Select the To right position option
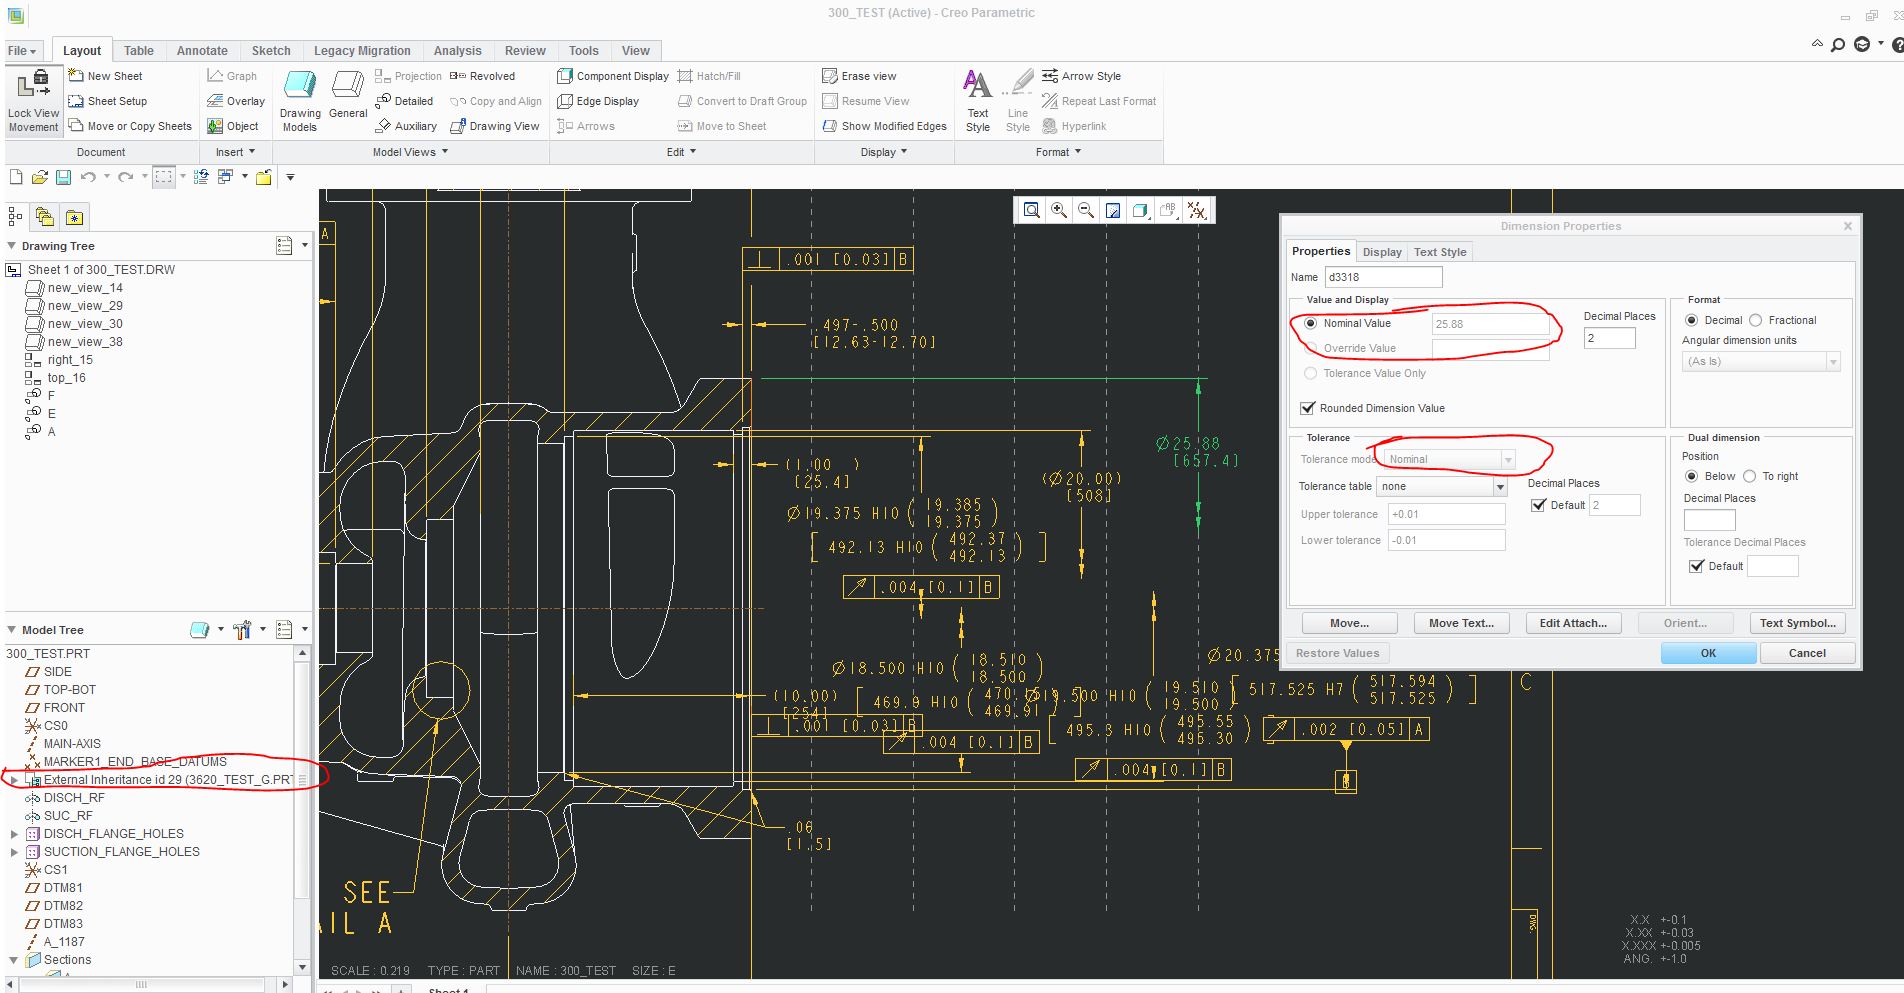This screenshot has width=1904, height=993. (1750, 476)
